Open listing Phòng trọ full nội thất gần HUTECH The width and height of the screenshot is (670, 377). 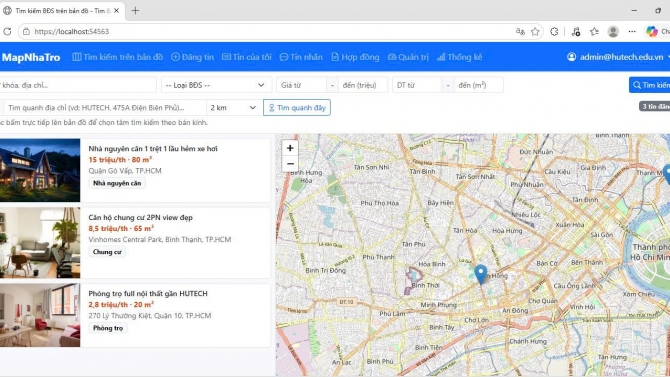pyautogui.click(x=148, y=294)
